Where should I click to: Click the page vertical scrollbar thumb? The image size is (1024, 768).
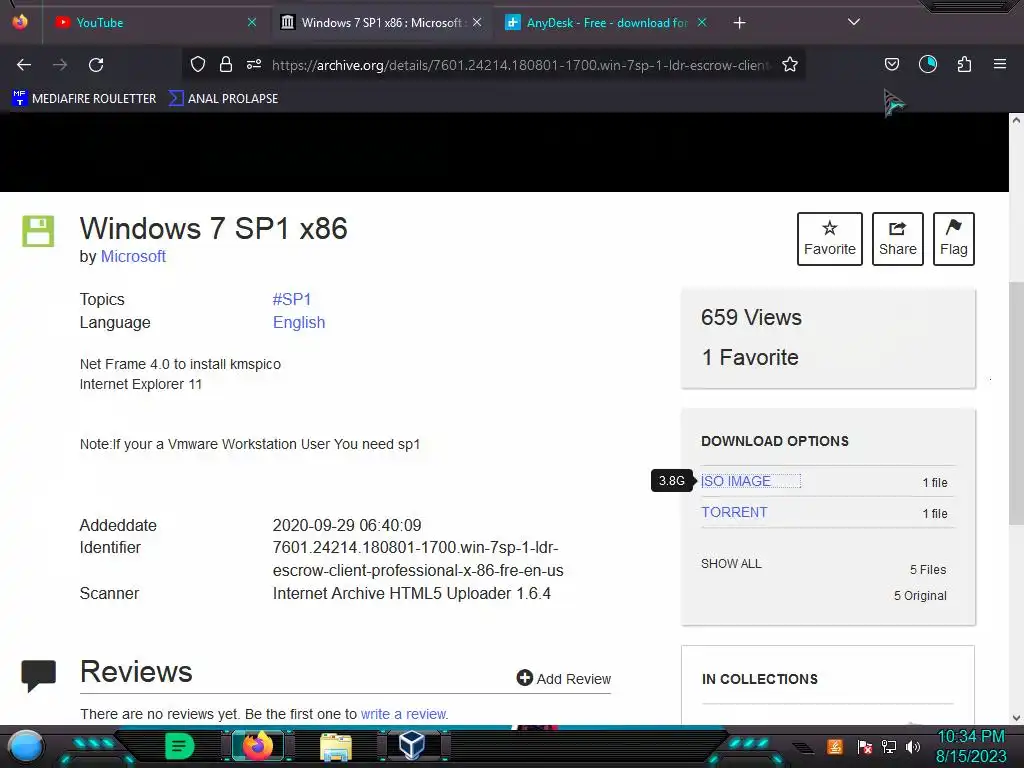[x=1016, y=403]
